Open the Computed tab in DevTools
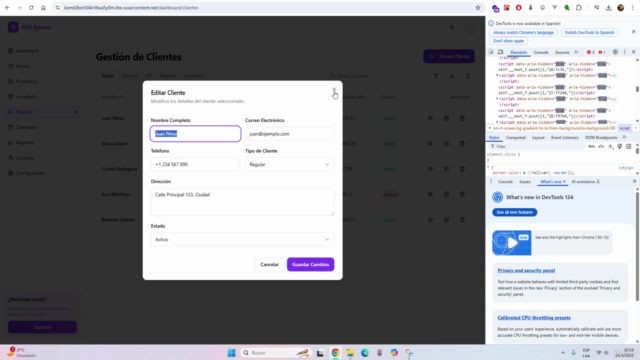This screenshot has height=360, width=640. (516, 138)
